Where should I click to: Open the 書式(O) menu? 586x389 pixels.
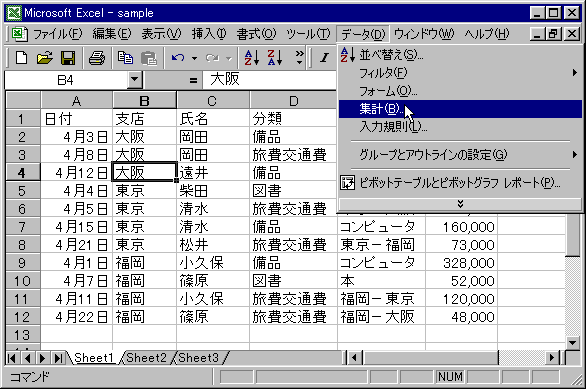click(256, 34)
